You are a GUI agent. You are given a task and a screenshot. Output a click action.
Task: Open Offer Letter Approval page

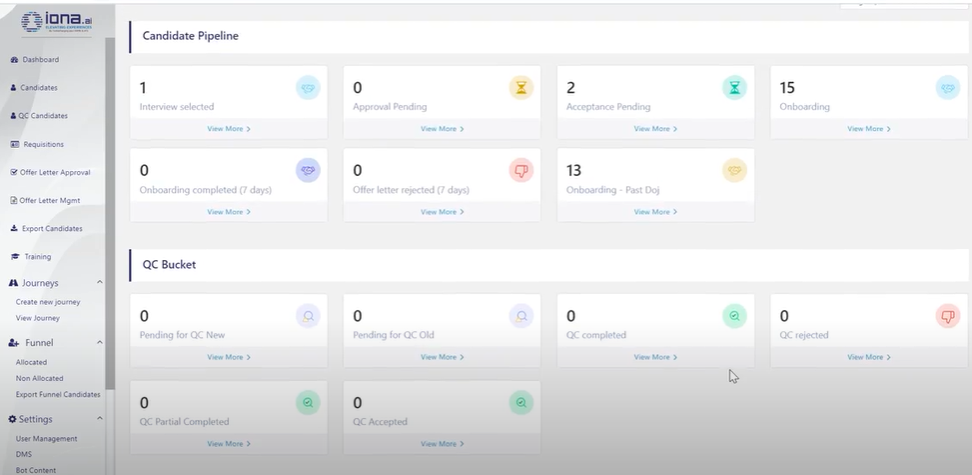(54, 172)
